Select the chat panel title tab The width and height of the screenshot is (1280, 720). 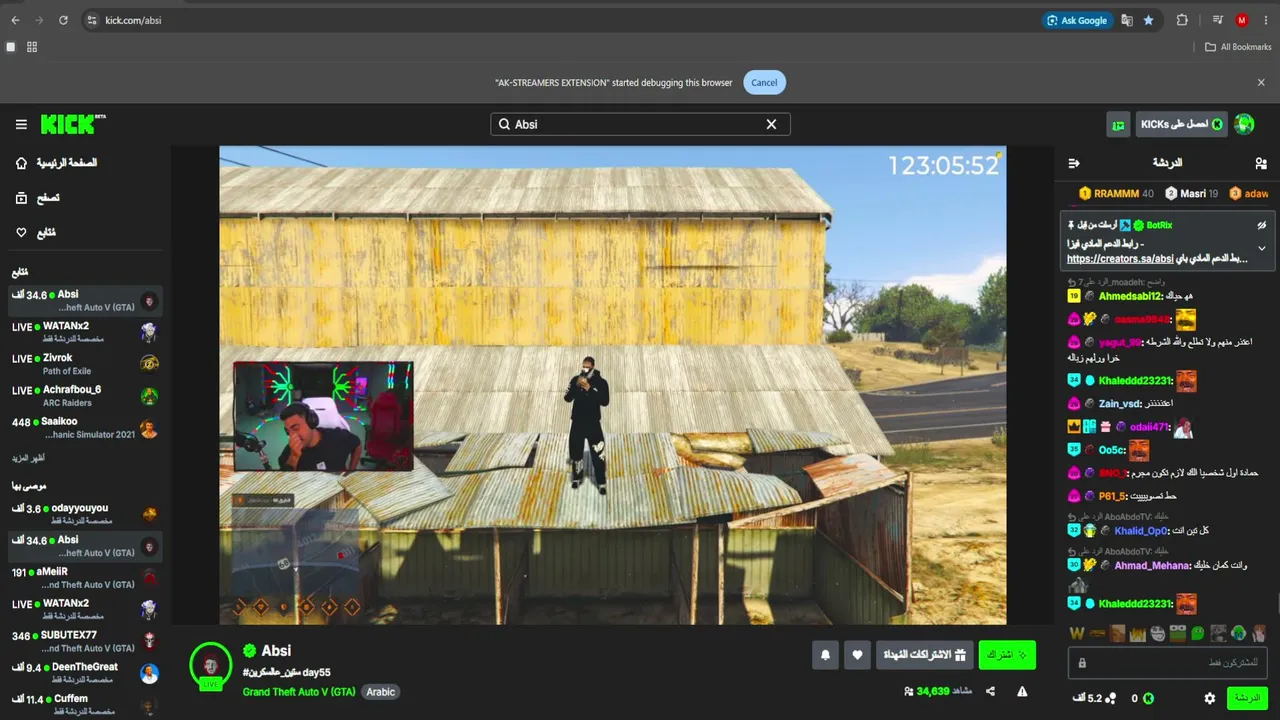tap(1167, 163)
